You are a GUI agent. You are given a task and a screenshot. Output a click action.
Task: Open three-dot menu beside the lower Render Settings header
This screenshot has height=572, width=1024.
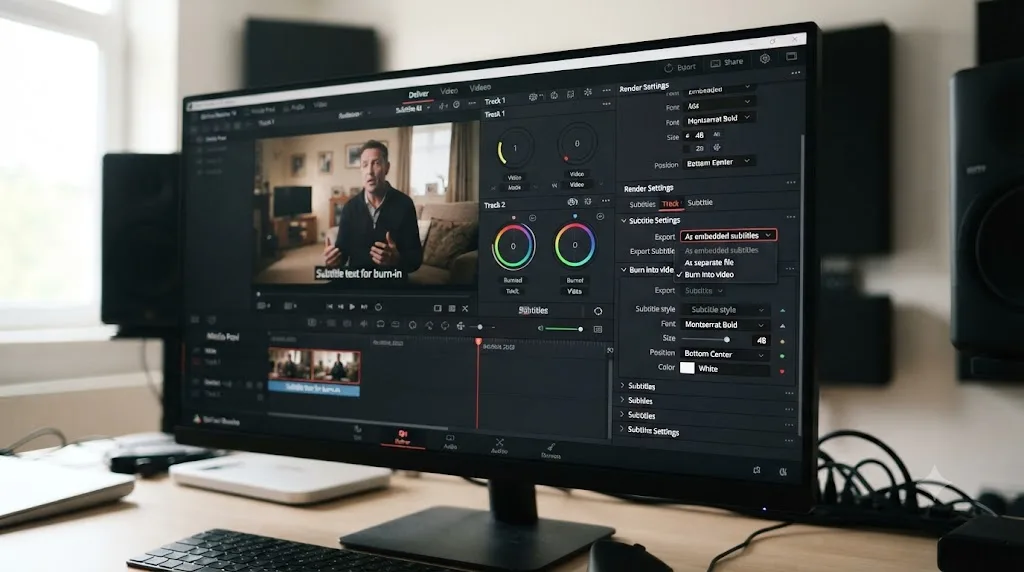click(x=791, y=183)
